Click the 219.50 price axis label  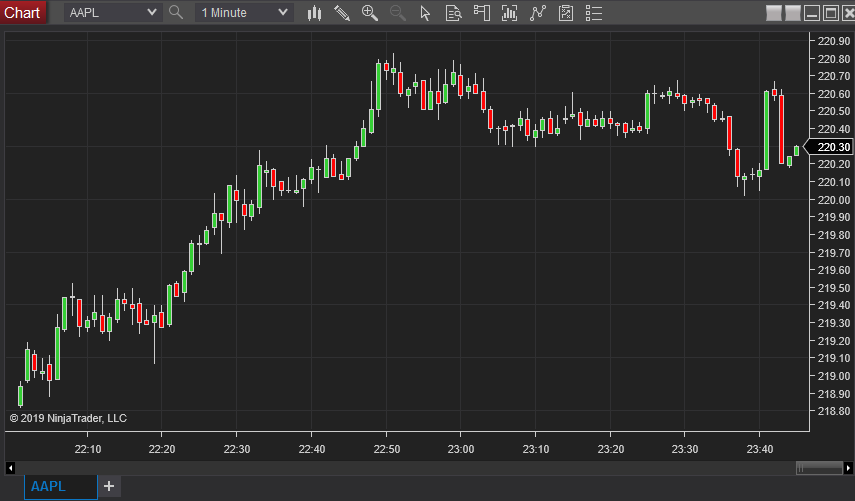click(x=833, y=288)
